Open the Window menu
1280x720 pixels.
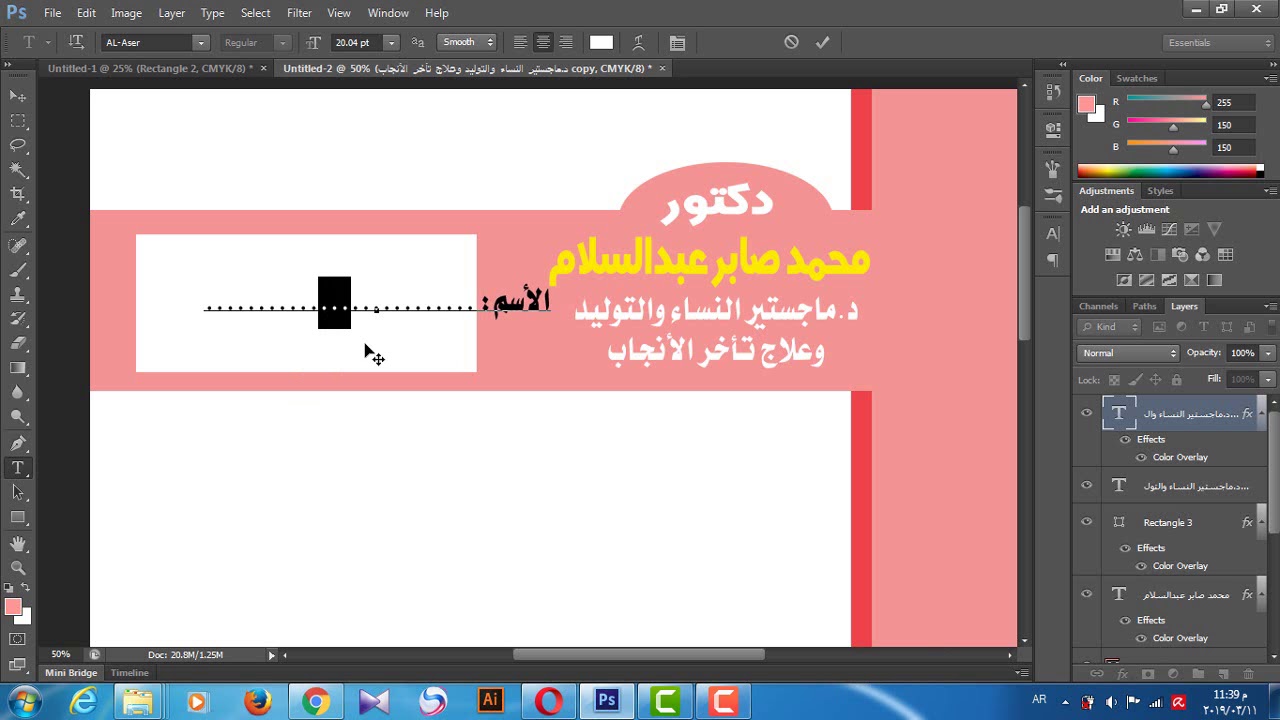point(388,13)
